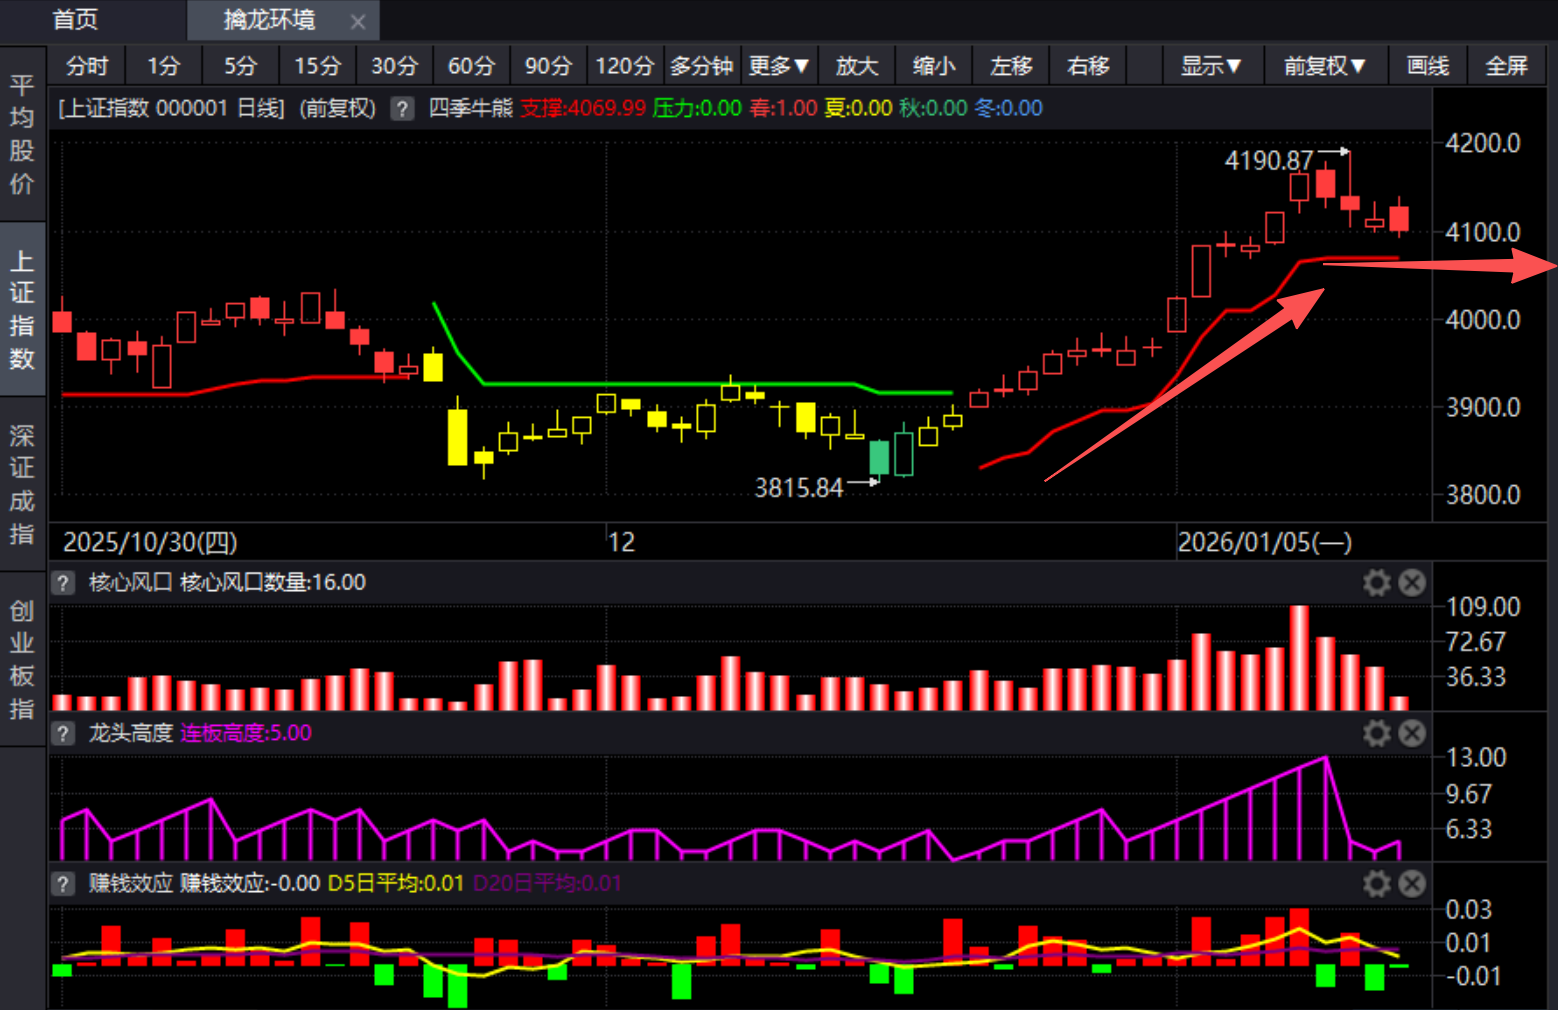Click the 13.00 axis value in 龙头高度
1558x1010 pixels.
click(x=1476, y=757)
